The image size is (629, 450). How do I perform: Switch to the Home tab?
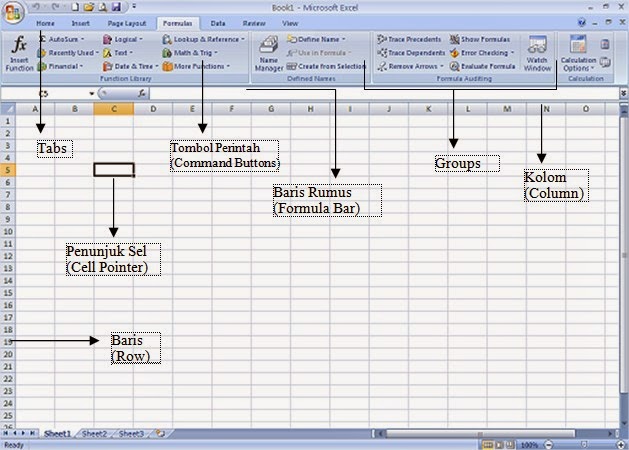(x=45, y=23)
